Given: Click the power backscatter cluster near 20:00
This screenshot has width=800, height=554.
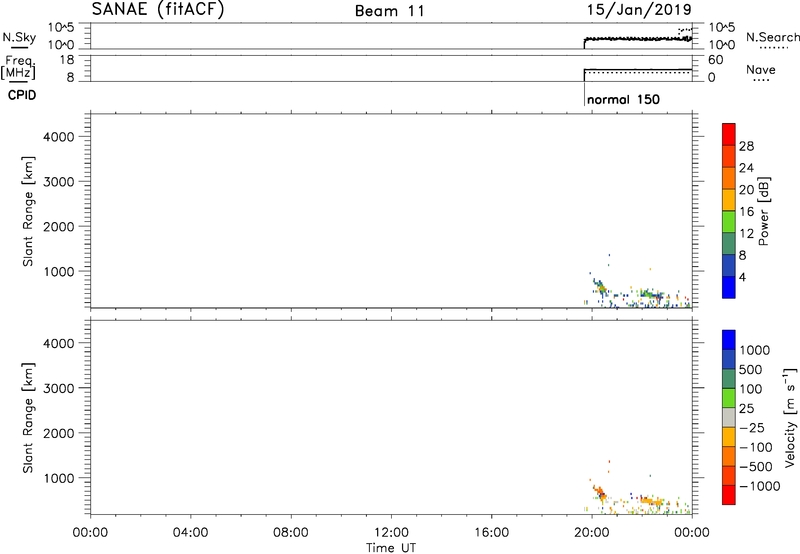Looking at the screenshot, I should click(x=600, y=288).
